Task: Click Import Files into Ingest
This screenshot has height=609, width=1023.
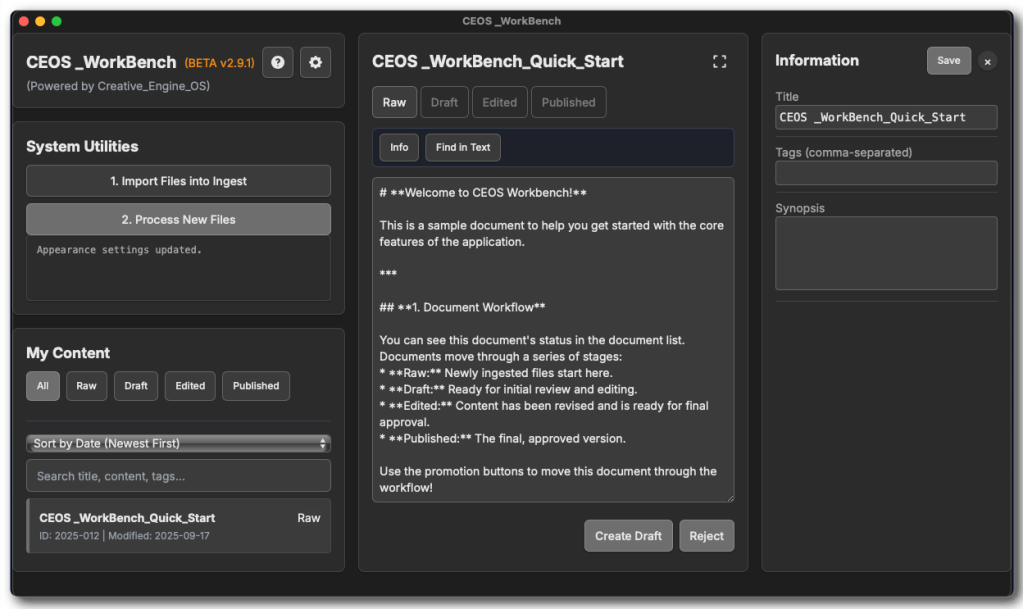Action: [x=178, y=181]
